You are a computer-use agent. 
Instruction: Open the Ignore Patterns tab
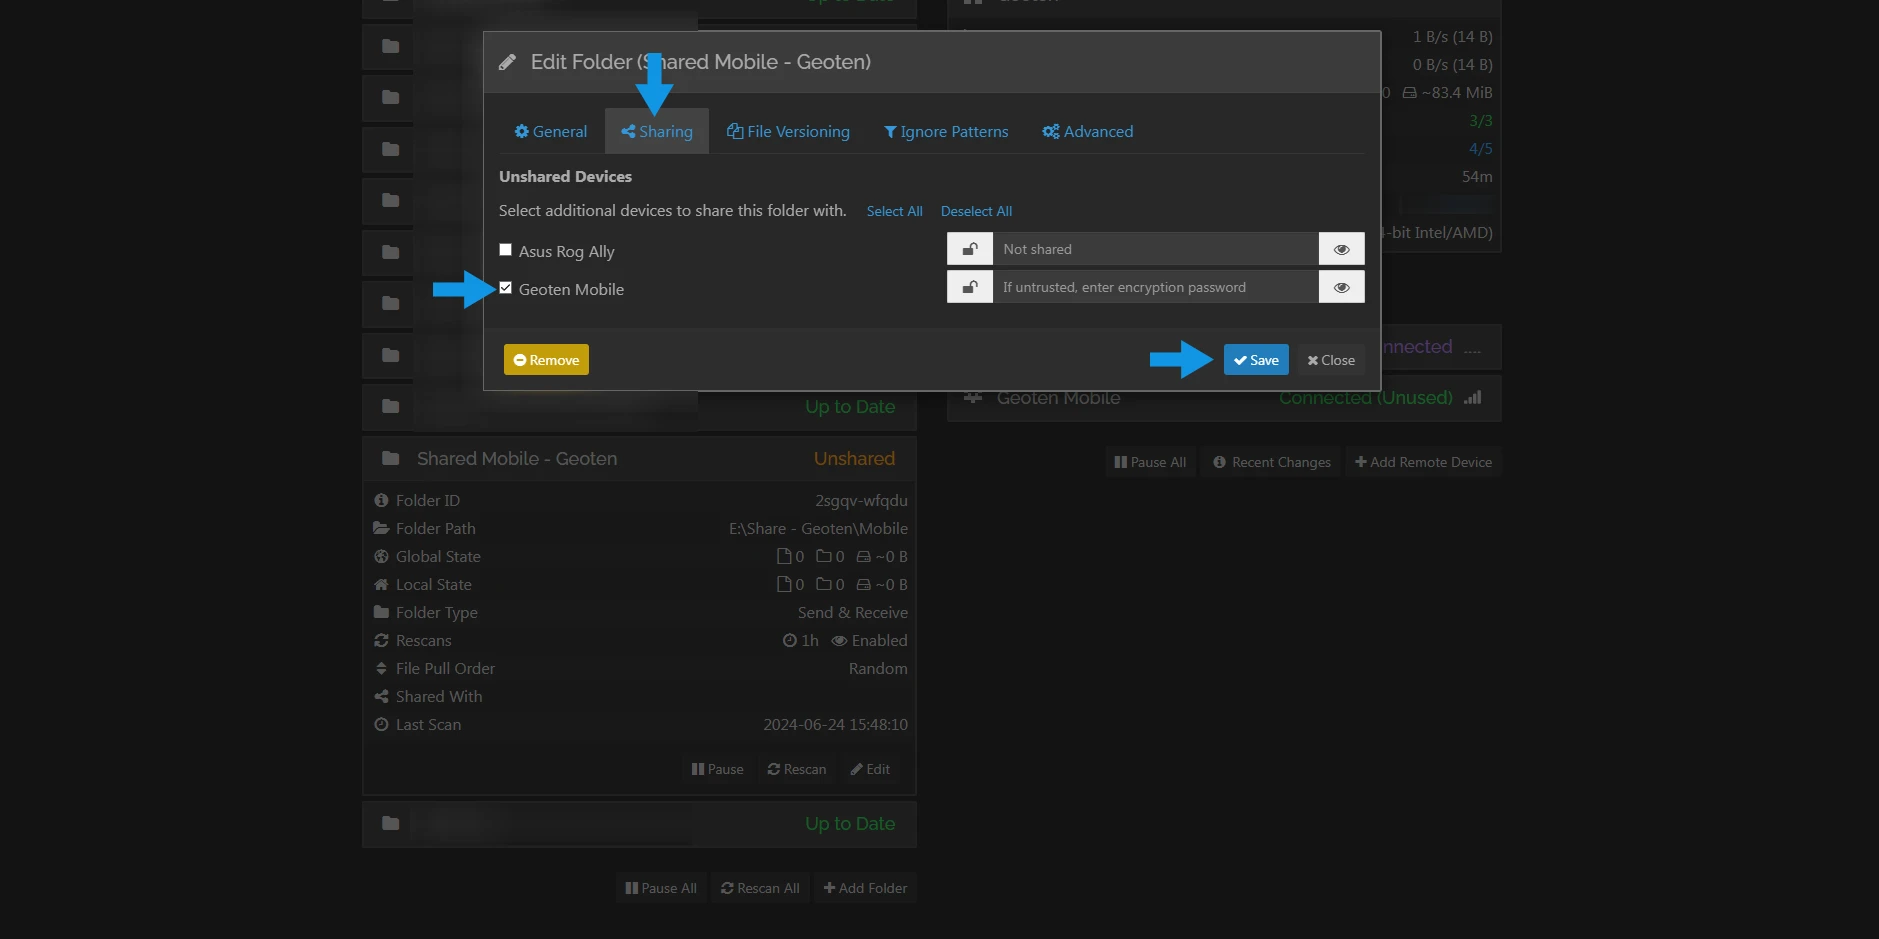coord(946,132)
